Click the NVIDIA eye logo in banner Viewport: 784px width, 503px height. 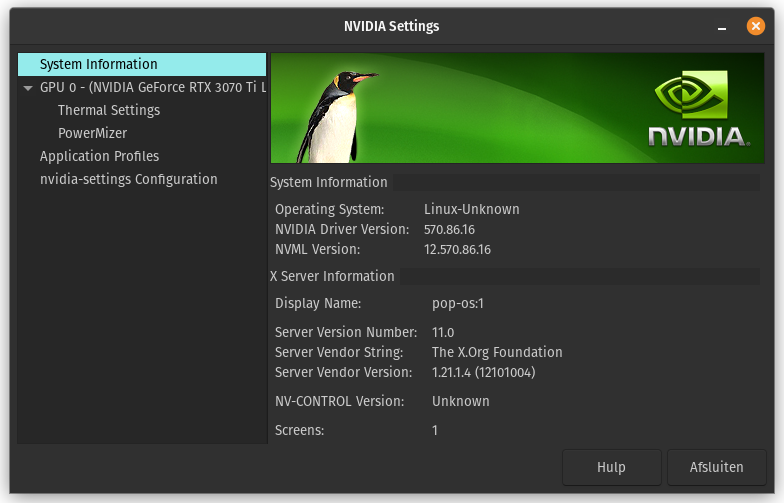(692, 95)
